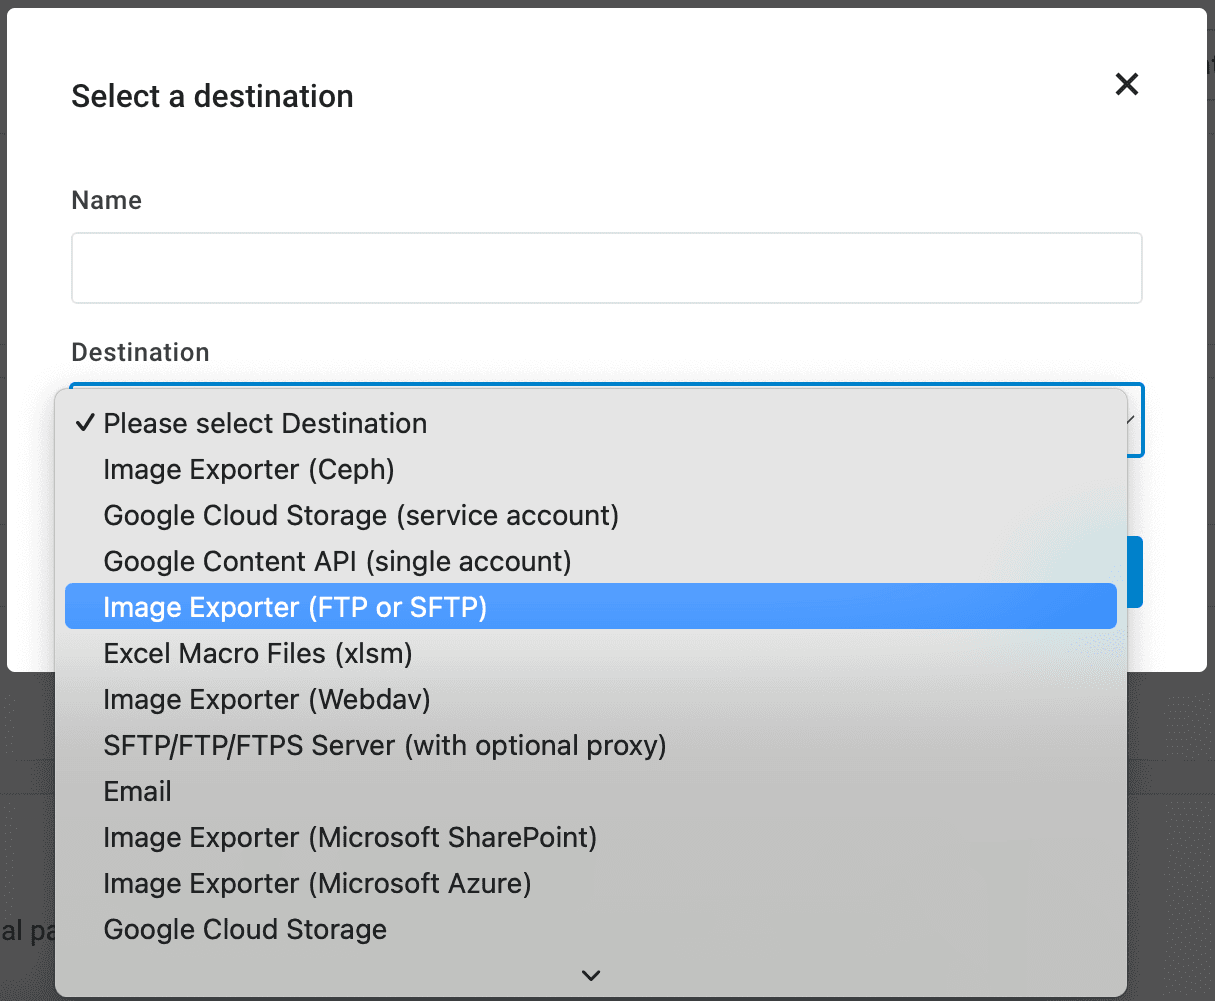
Task: Pick Excel Macro Files (xlsm) option
Action: coord(258,654)
